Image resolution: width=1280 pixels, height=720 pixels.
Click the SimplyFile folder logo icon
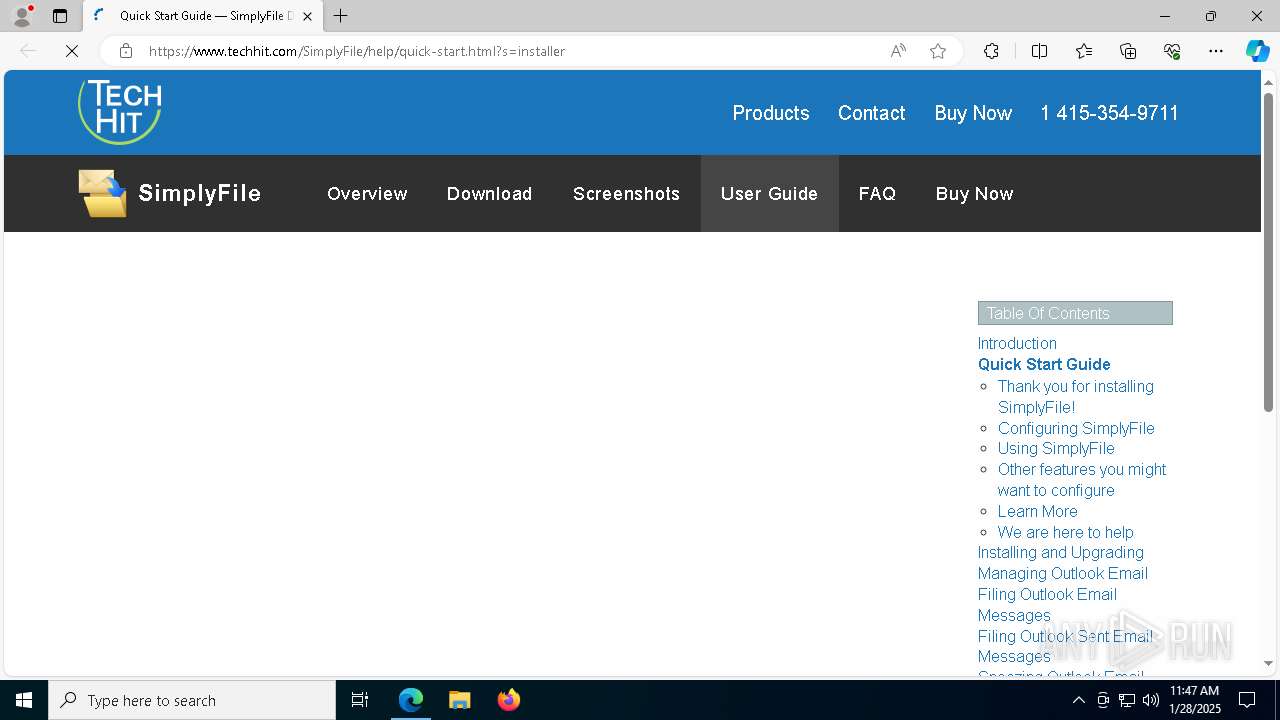(x=103, y=193)
